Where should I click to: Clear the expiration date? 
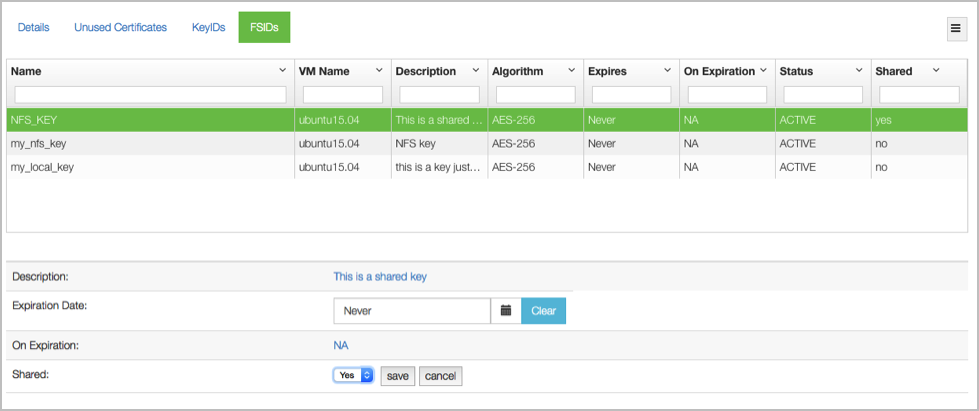tap(544, 310)
